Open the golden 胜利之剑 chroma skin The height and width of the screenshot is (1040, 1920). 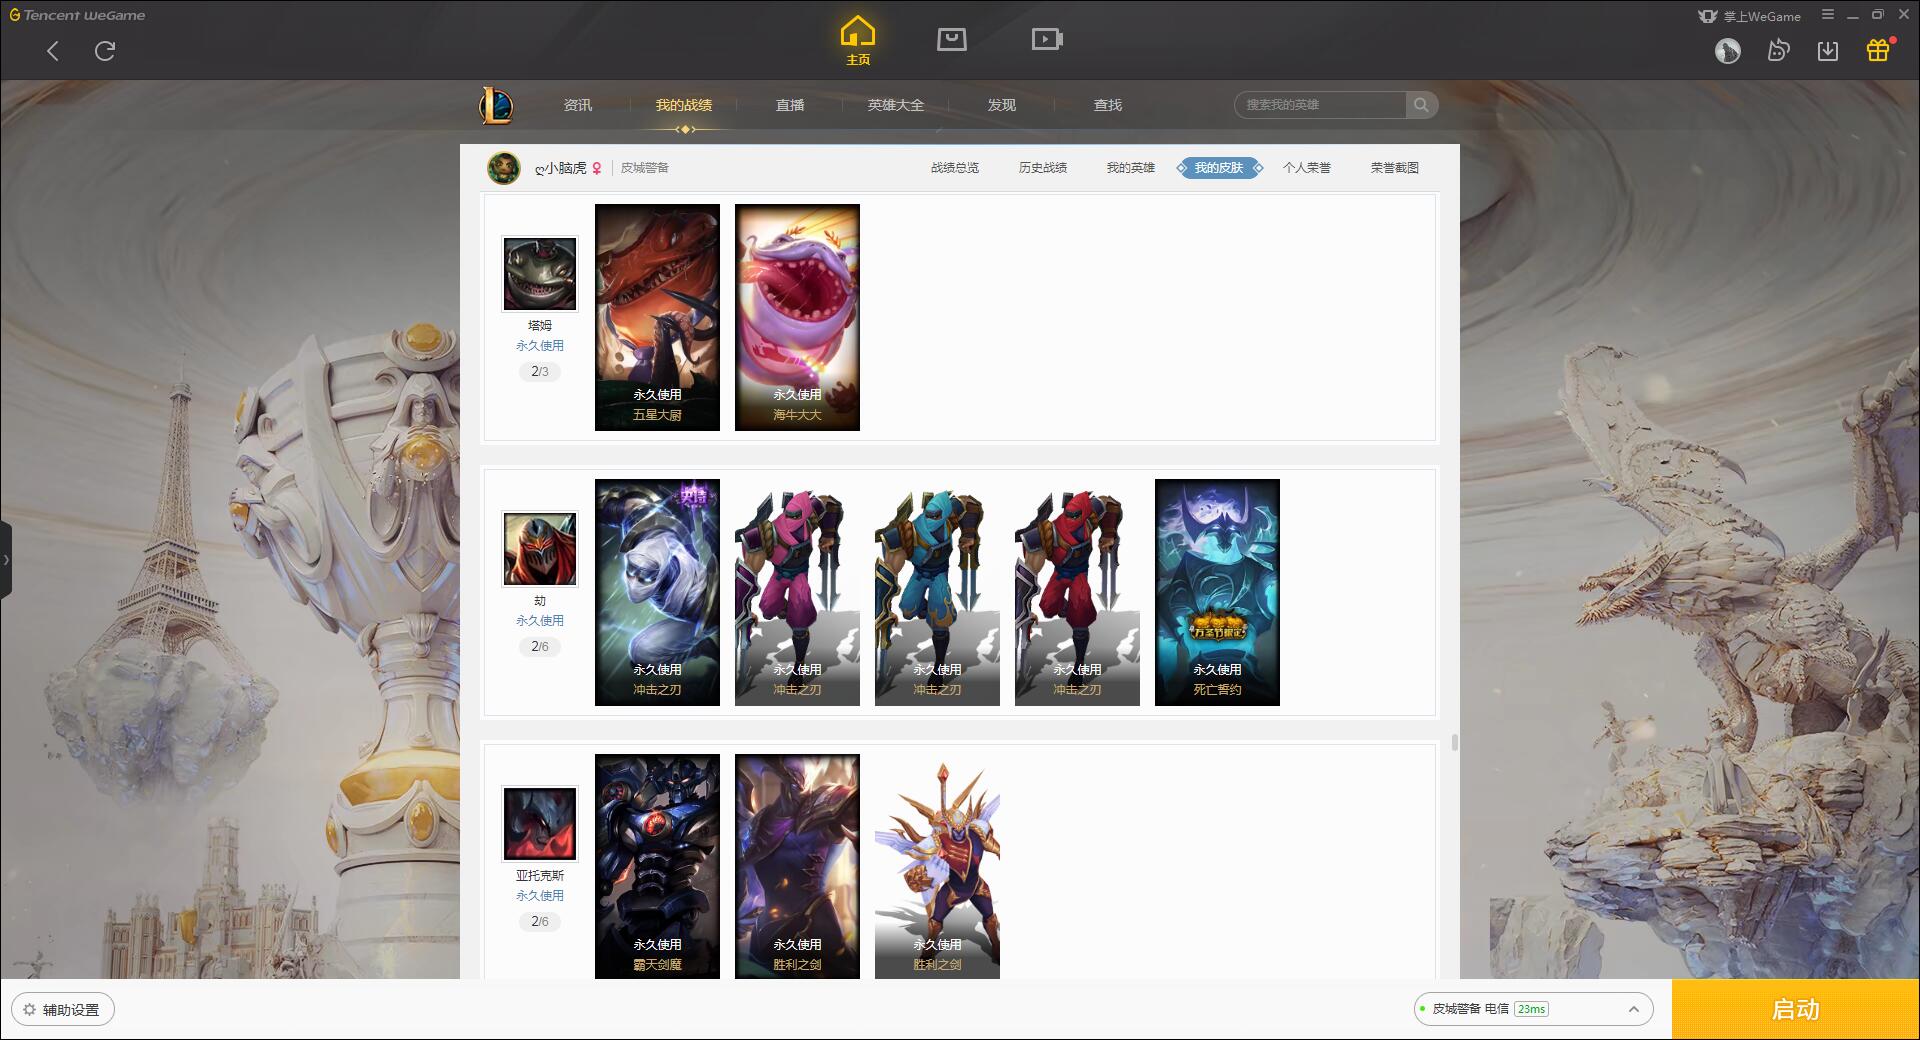(x=937, y=866)
